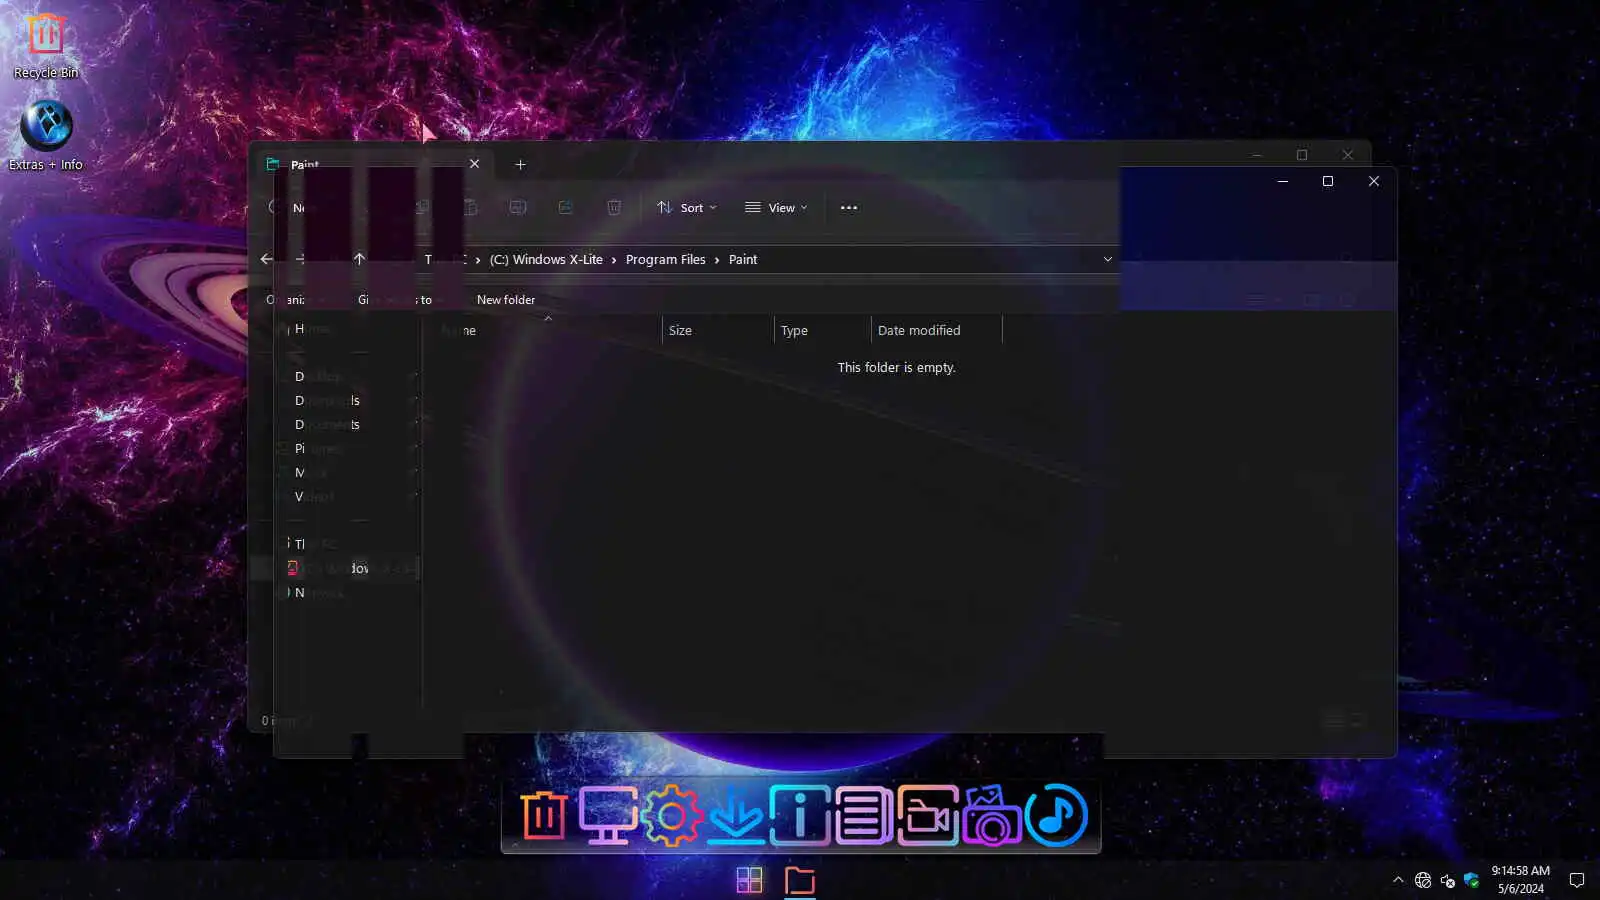The width and height of the screenshot is (1600, 900).
Task: Close the Paint tab
Action: click(x=475, y=164)
